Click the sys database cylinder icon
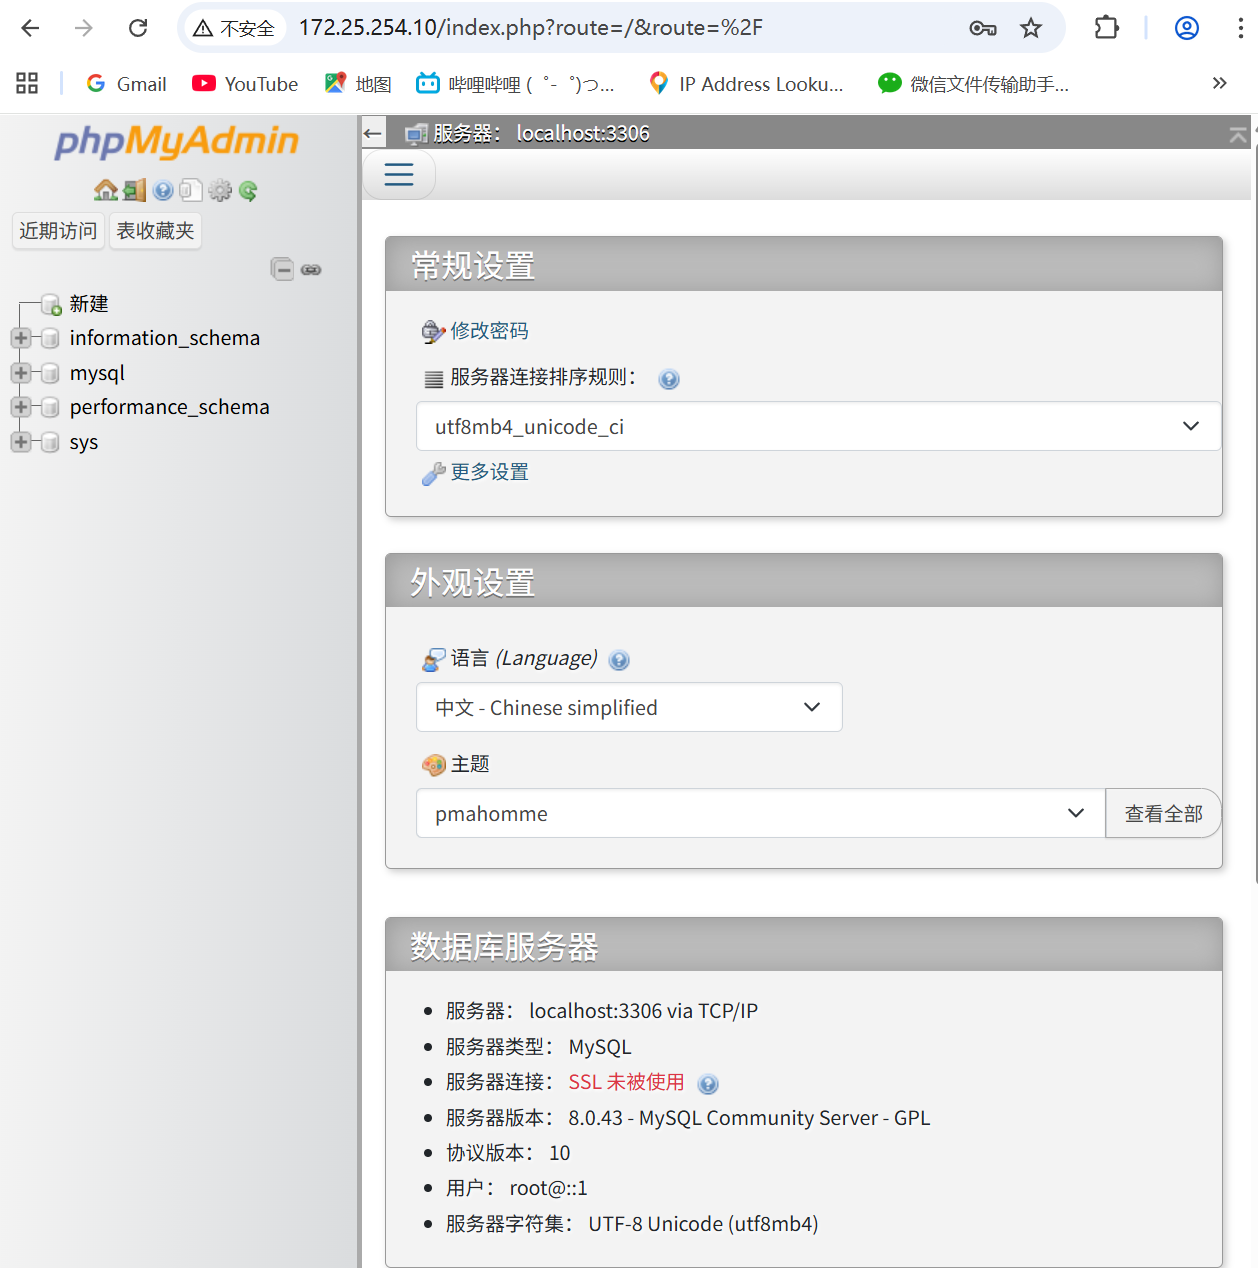The image size is (1258, 1268). (50, 442)
